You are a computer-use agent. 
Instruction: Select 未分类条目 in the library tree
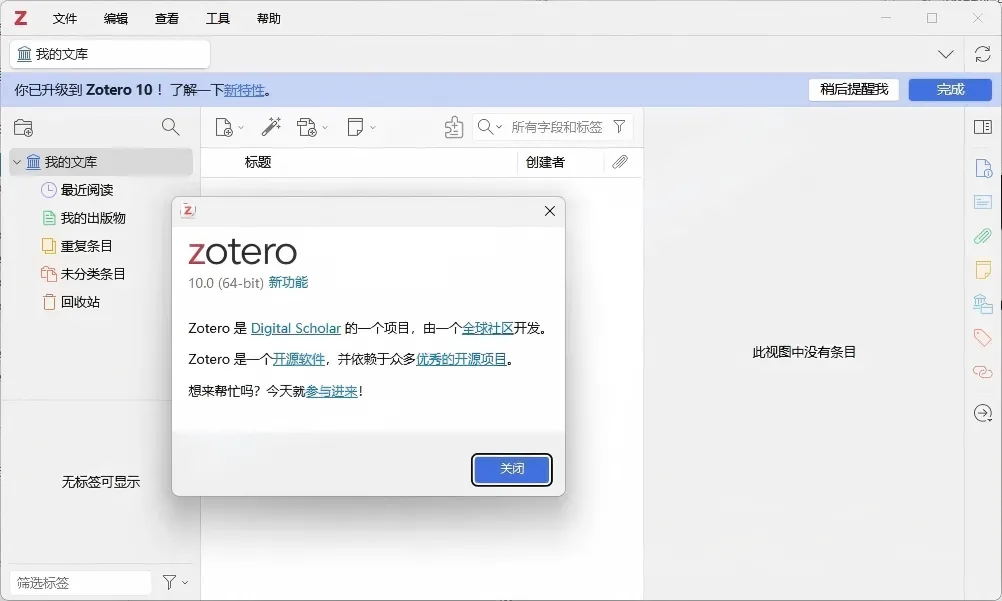tap(93, 274)
